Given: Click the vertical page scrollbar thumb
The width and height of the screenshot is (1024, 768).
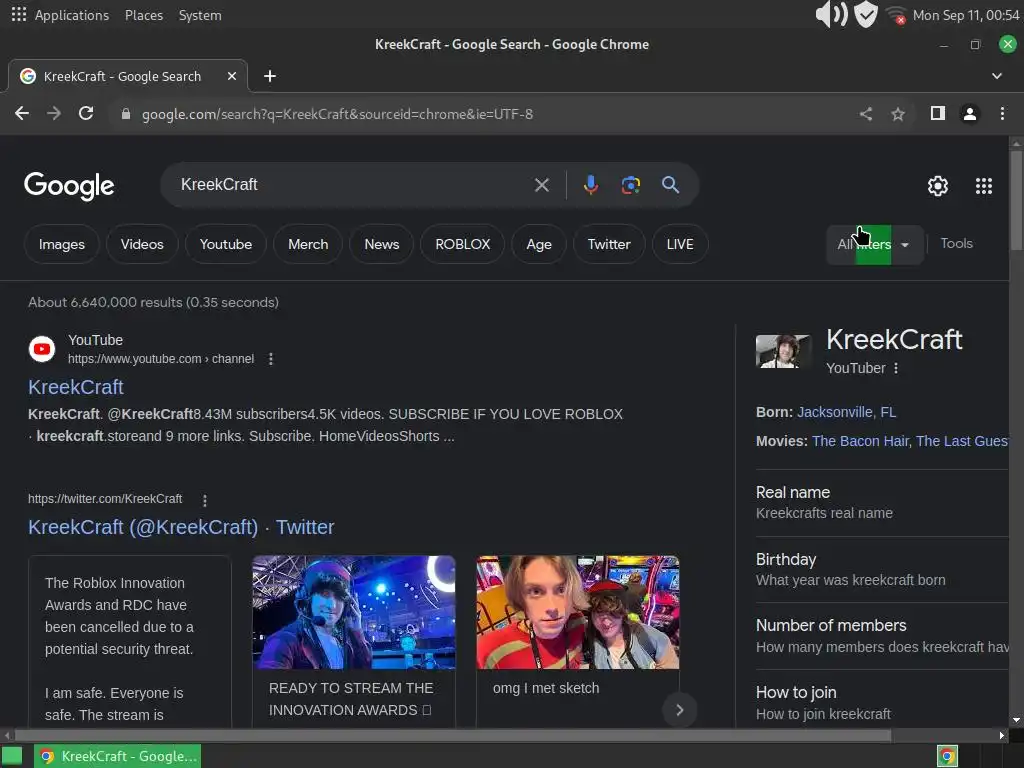Looking at the screenshot, I should (1016, 199).
